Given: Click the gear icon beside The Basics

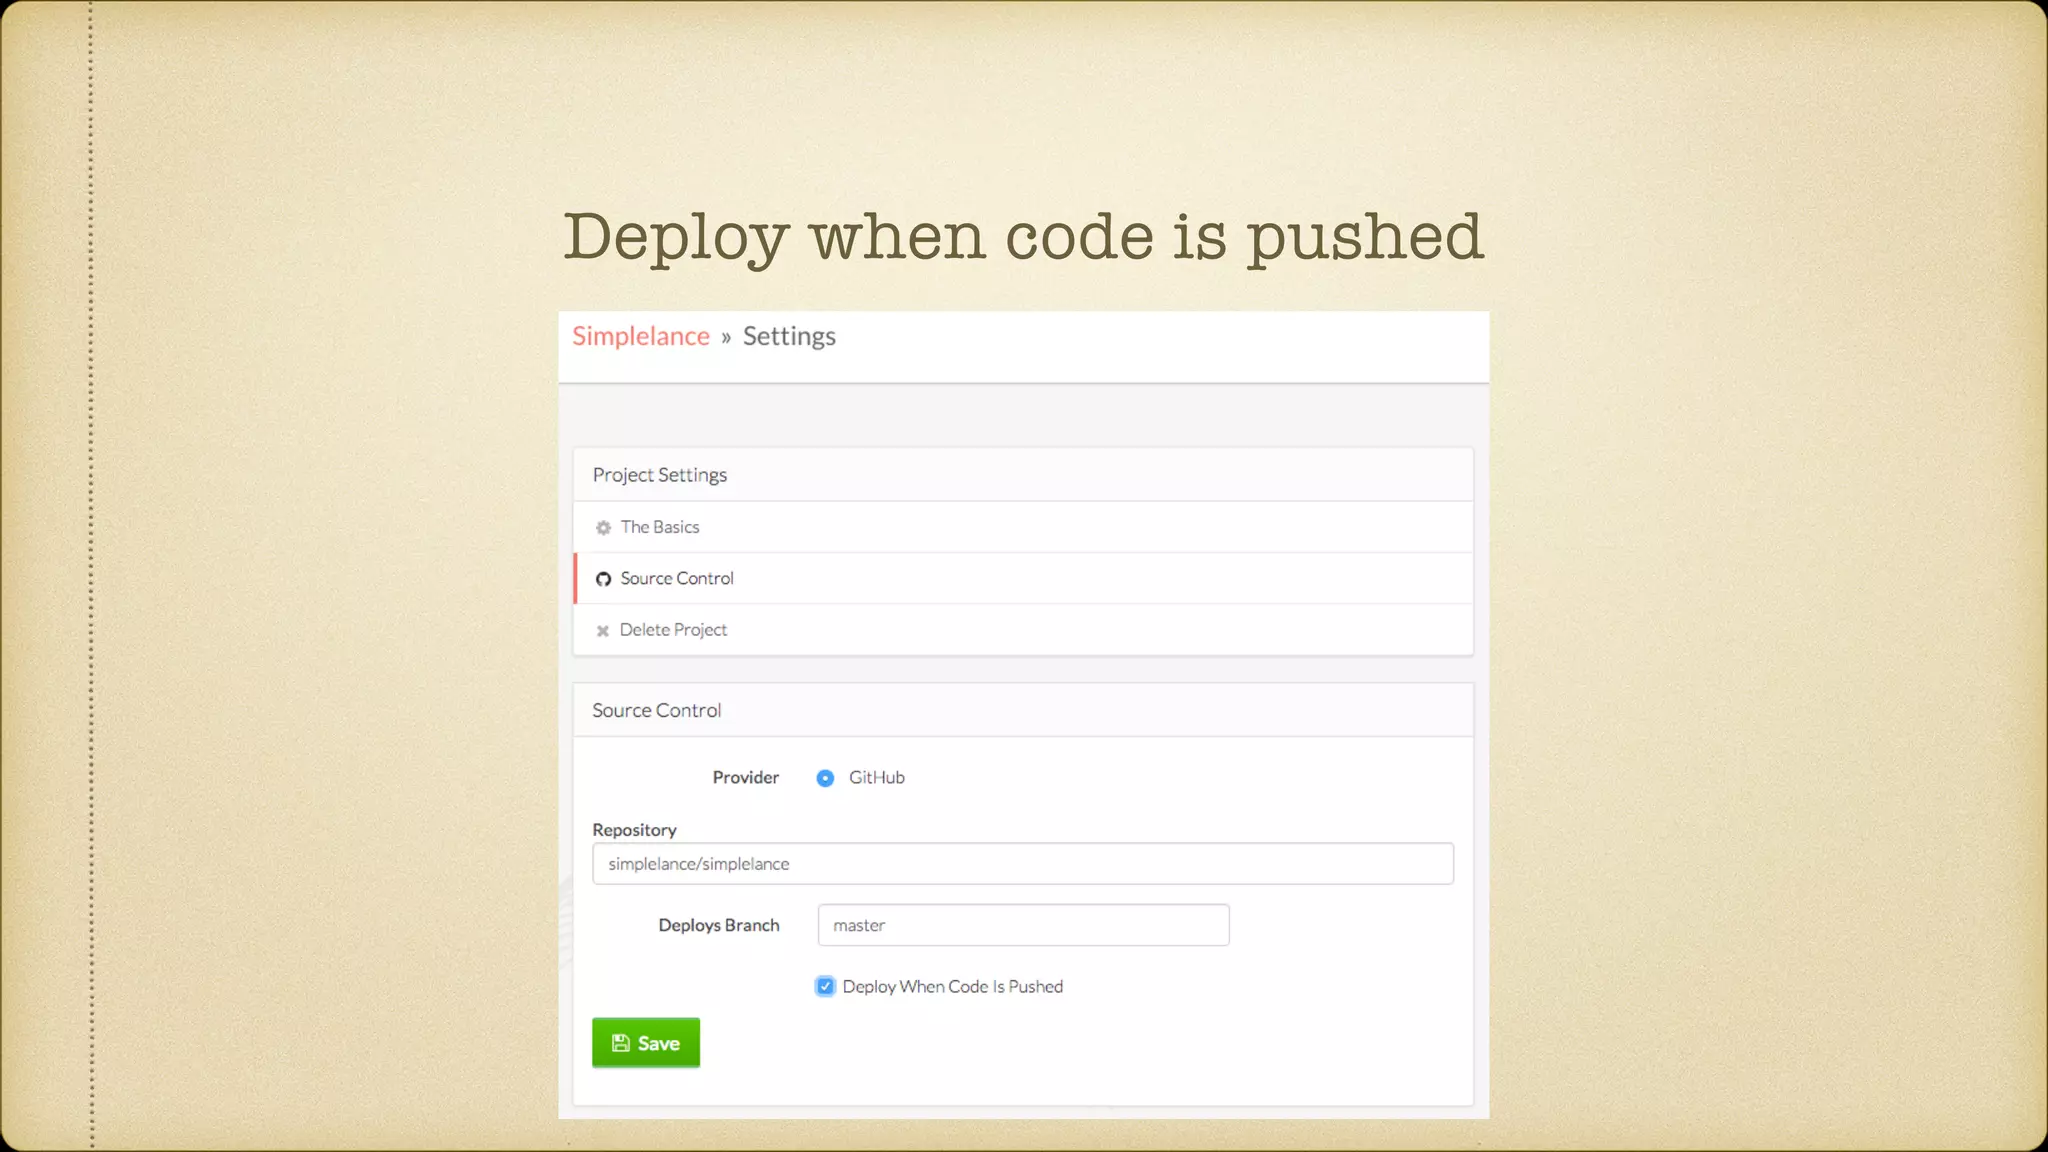Looking at the screenshot, I should click(603, 528).
